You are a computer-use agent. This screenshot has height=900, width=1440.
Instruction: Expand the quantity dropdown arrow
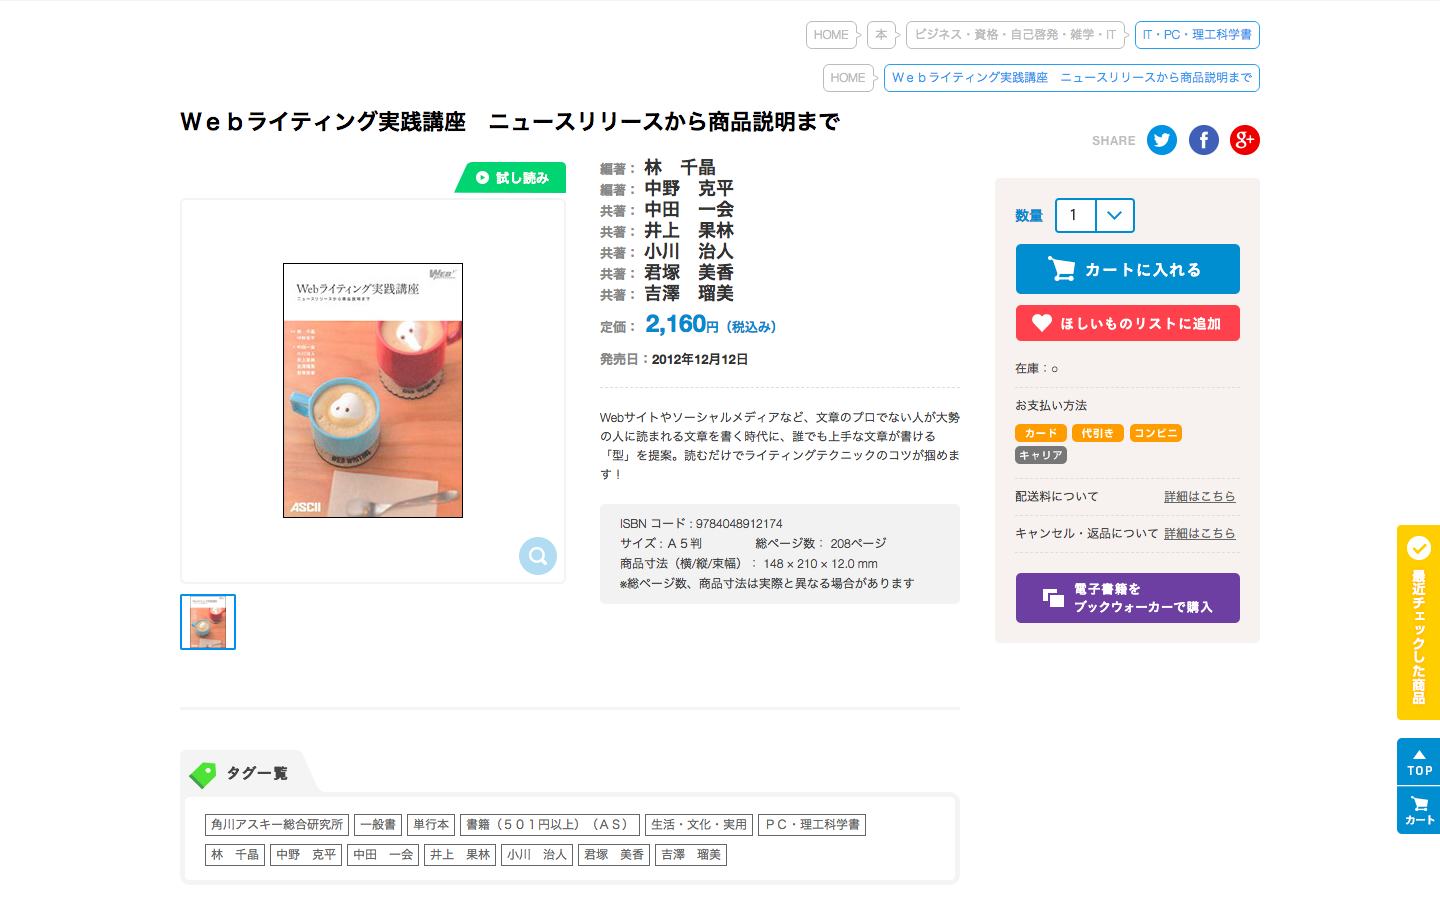(1115, 215)
